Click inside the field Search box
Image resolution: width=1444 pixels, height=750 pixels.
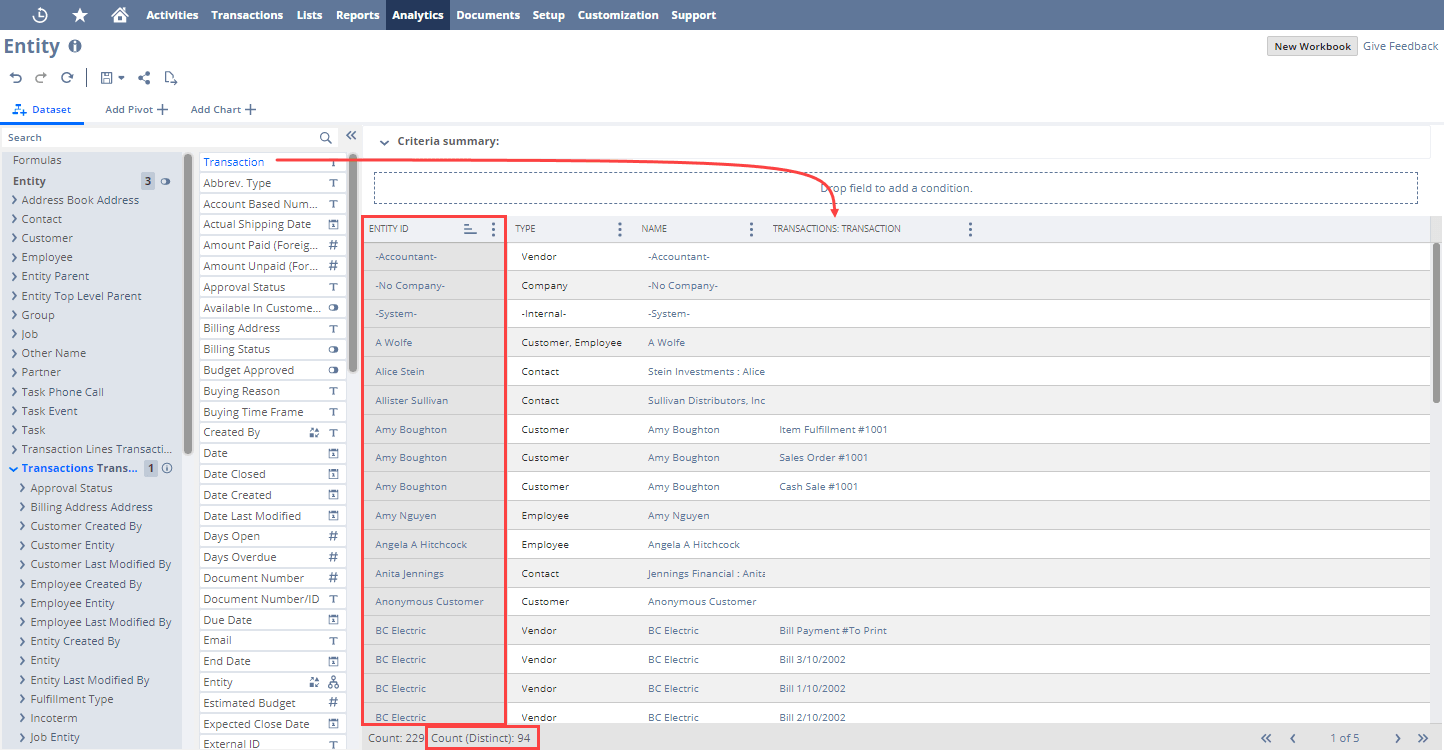pos(160,138)
